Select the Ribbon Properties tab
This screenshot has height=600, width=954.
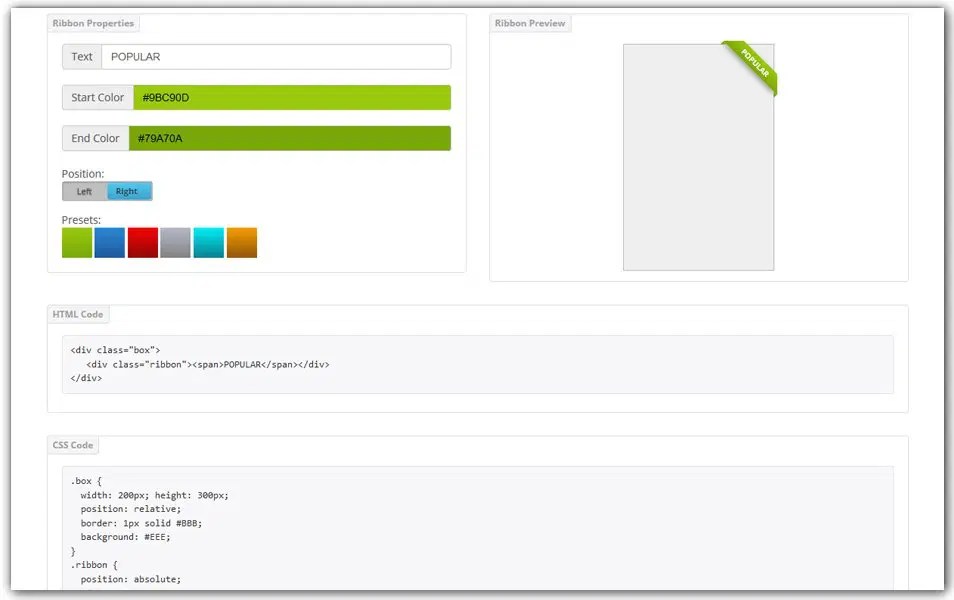coord(93,22)
